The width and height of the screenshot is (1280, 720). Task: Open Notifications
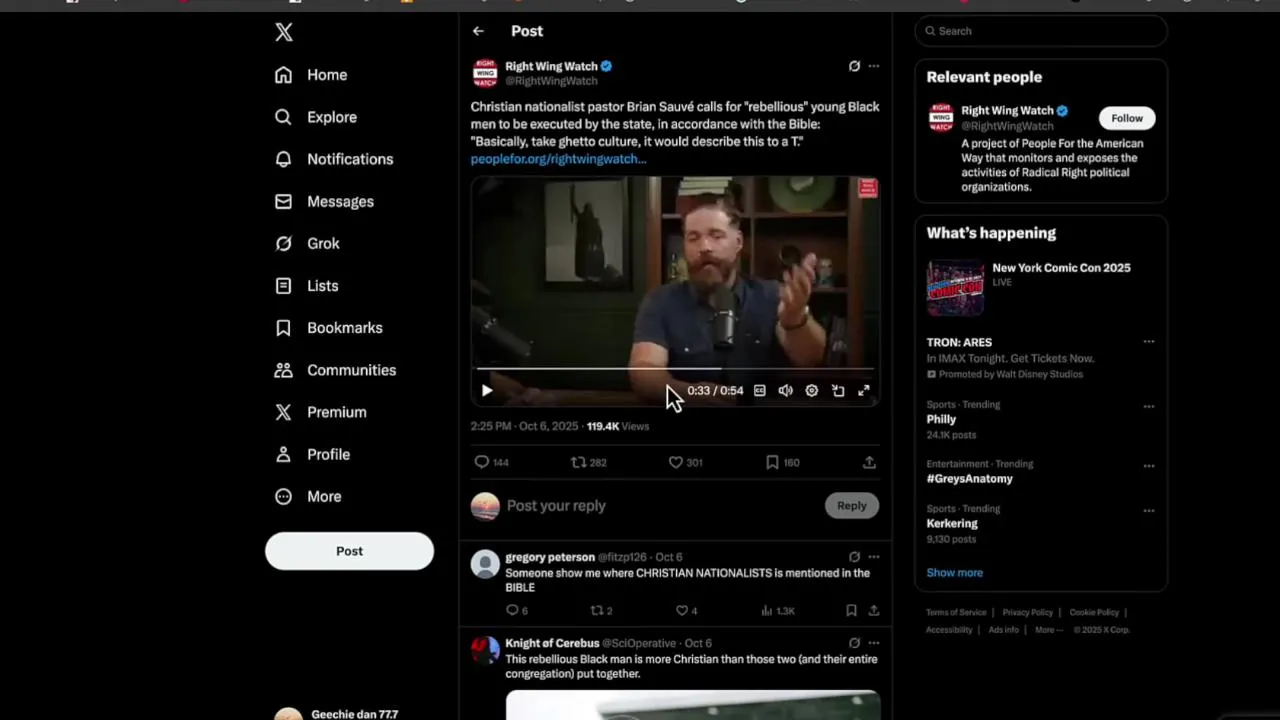coord(334,159)
